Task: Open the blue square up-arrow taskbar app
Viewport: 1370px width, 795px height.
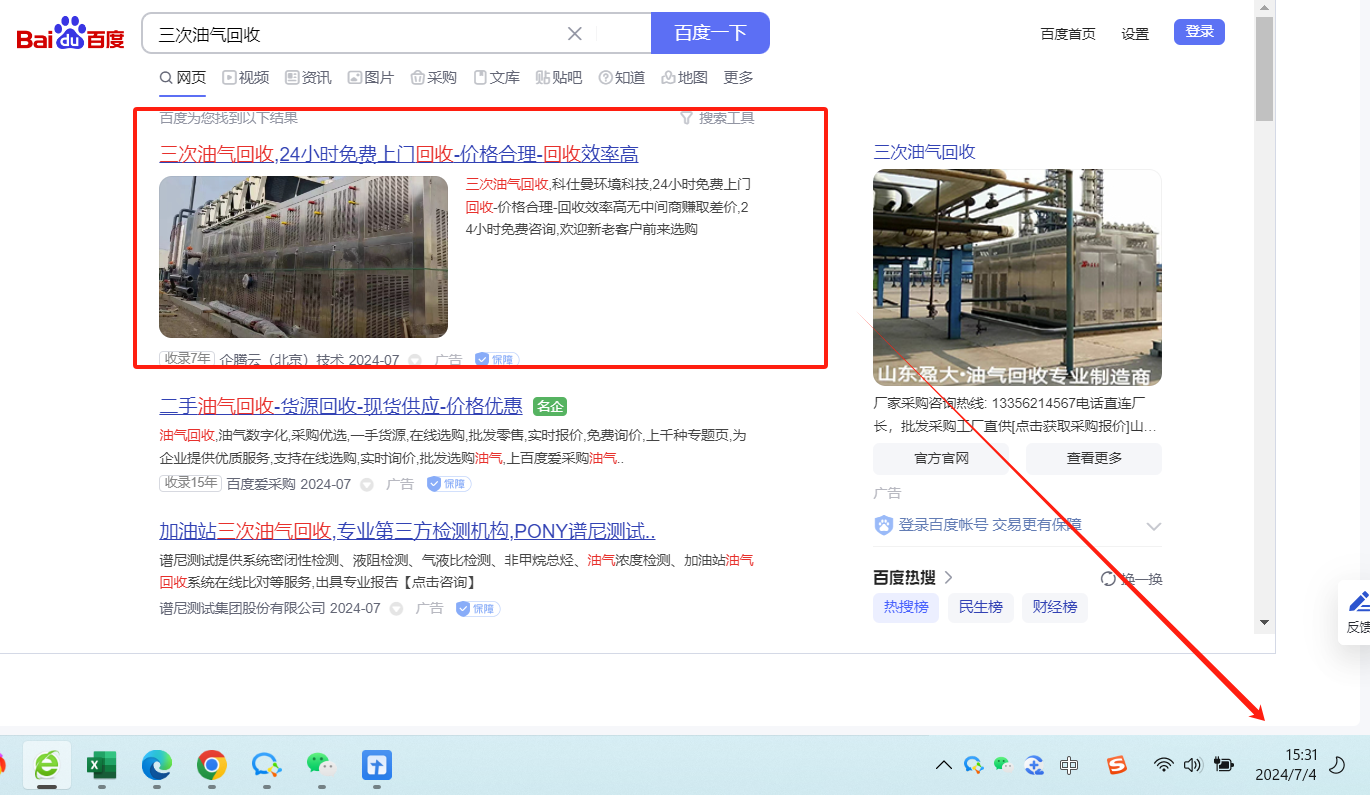Action: 376,766
